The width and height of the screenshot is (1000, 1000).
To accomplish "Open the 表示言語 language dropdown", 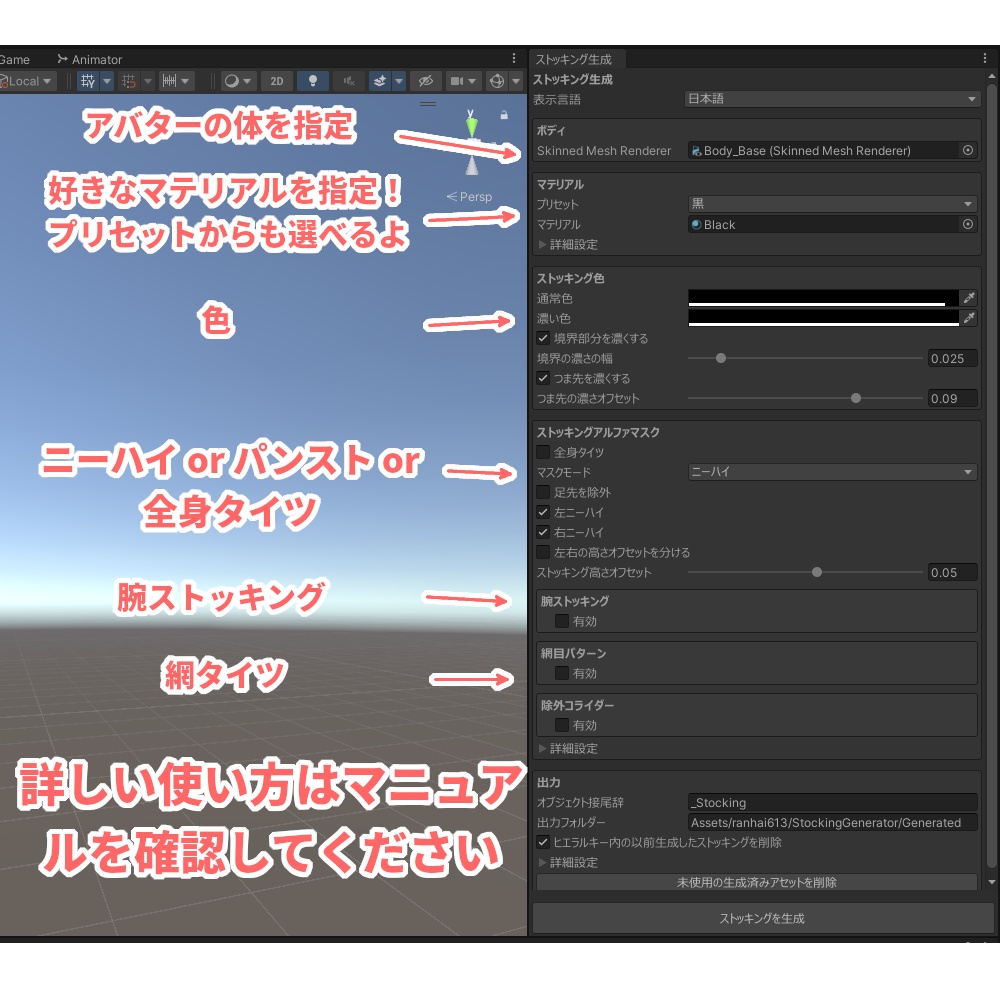I will pyautogui.click(x=832, y=99).
